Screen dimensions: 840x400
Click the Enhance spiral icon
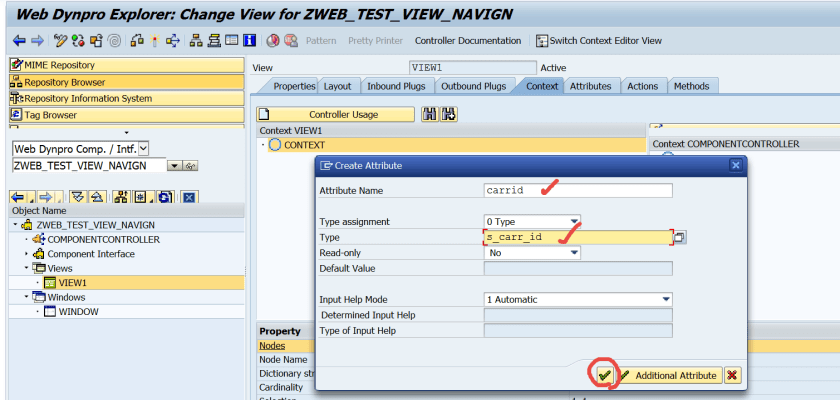[x=114, y=41]
